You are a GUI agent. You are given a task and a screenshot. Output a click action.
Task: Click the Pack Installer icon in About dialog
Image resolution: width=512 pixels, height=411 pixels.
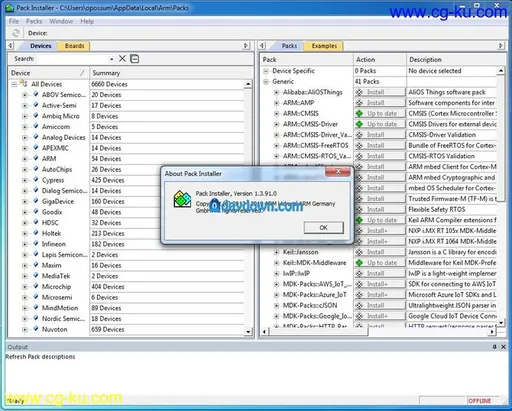click(182, 199)
